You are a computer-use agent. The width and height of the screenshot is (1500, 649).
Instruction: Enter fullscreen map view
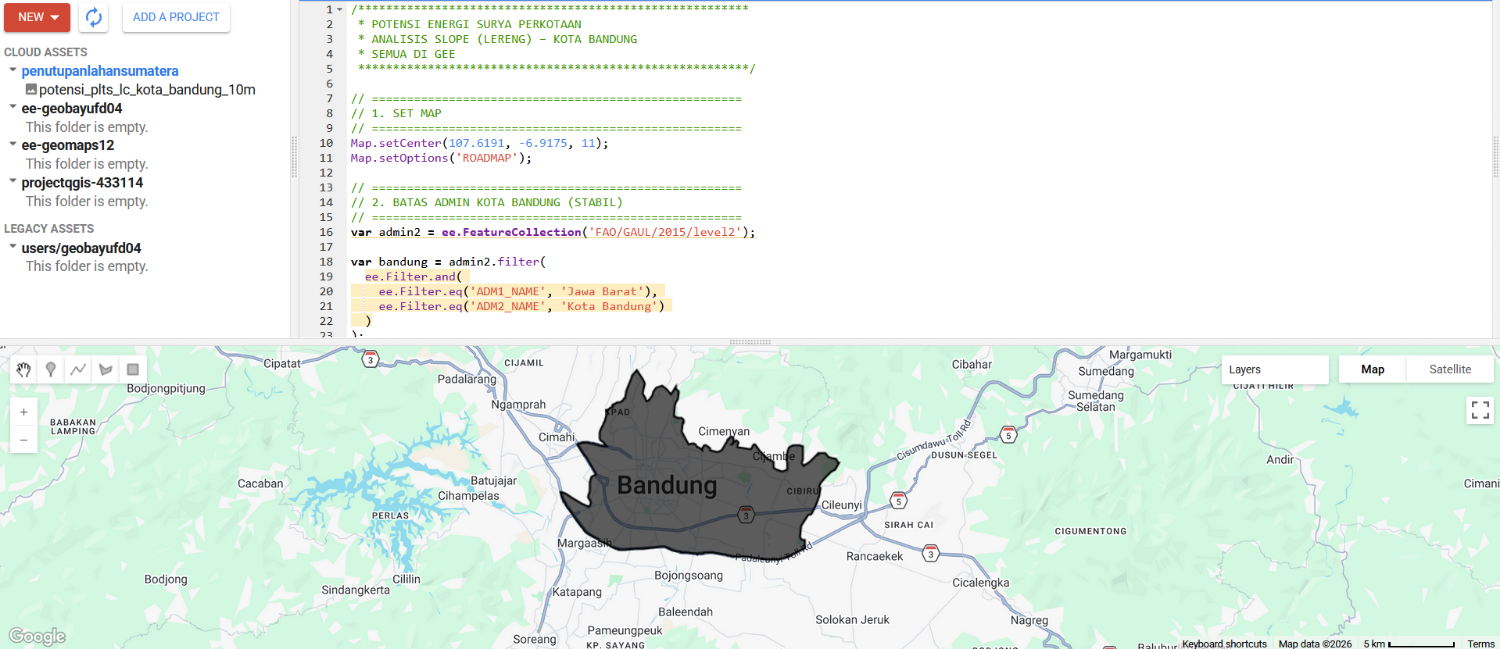coord(1479,410)
